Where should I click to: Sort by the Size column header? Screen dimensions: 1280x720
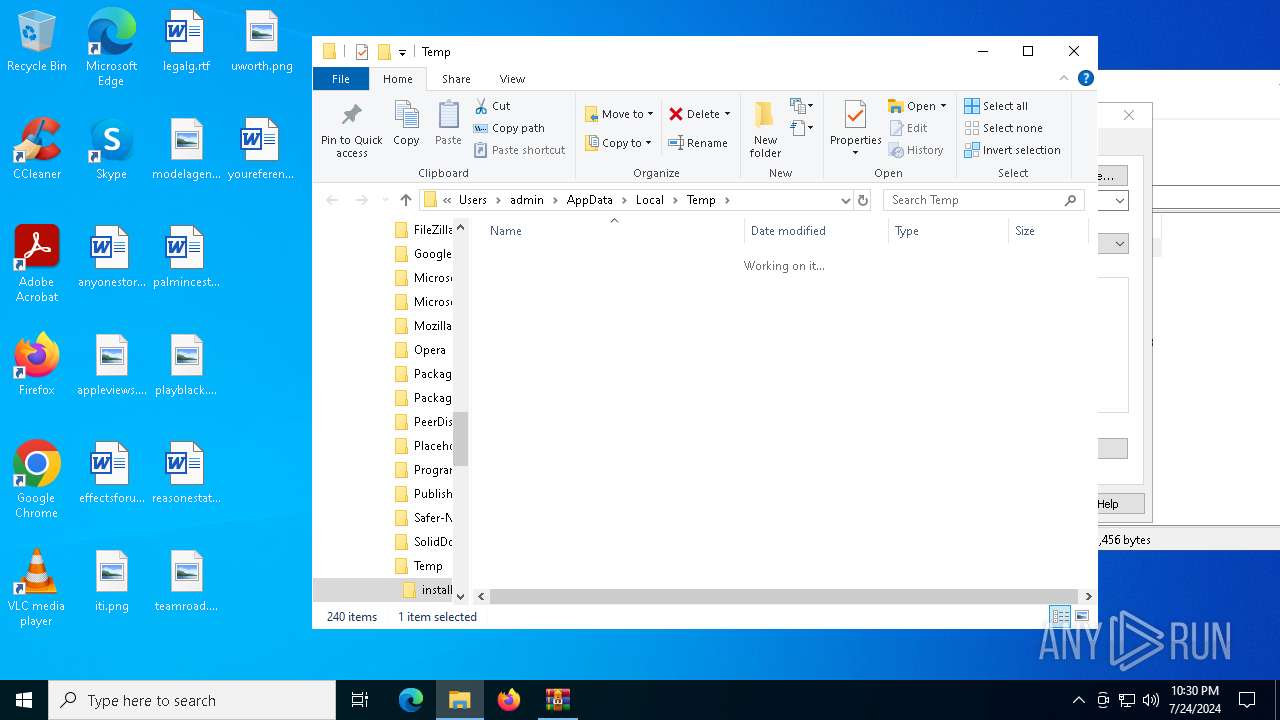coord(1048,231)
